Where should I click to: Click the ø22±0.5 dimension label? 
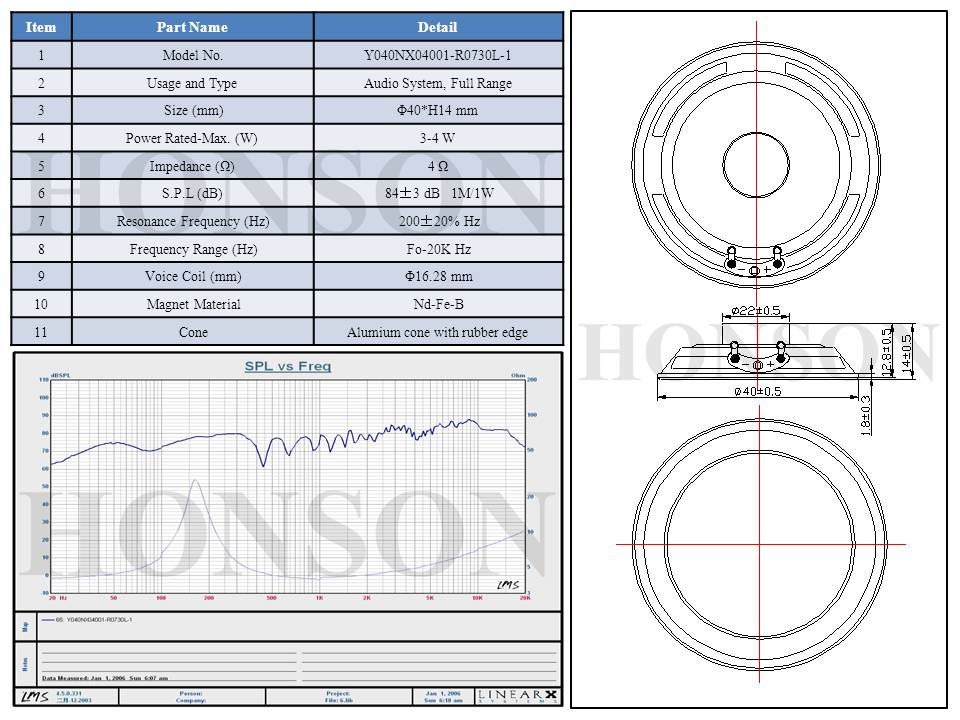click(756, 310)
